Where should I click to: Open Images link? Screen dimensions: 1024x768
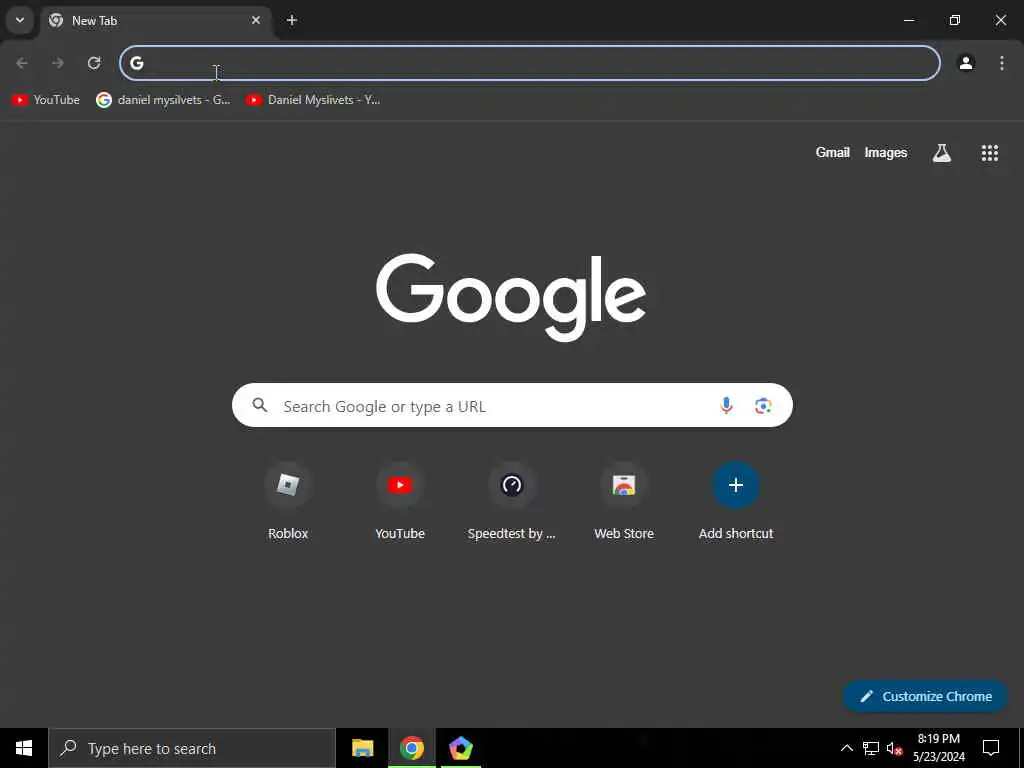point(886,152)
